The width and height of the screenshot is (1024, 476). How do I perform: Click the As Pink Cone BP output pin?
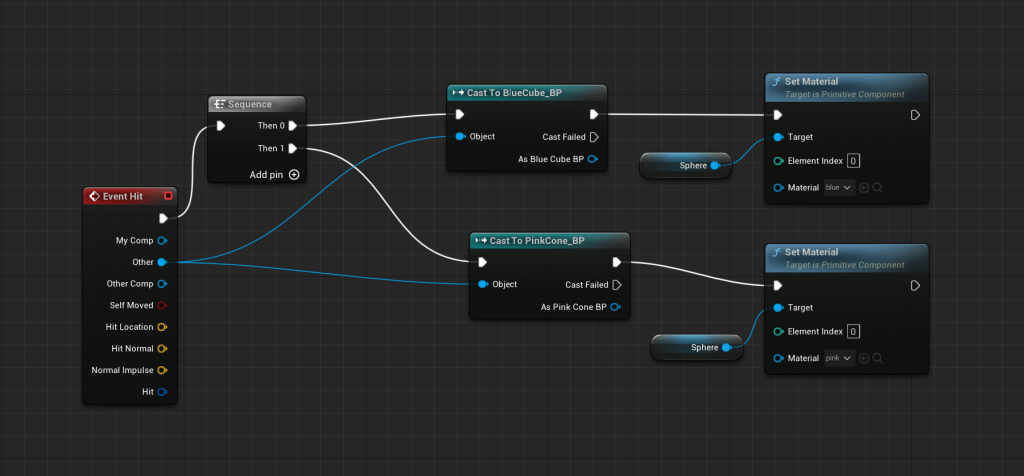click(x=616, y=307)
